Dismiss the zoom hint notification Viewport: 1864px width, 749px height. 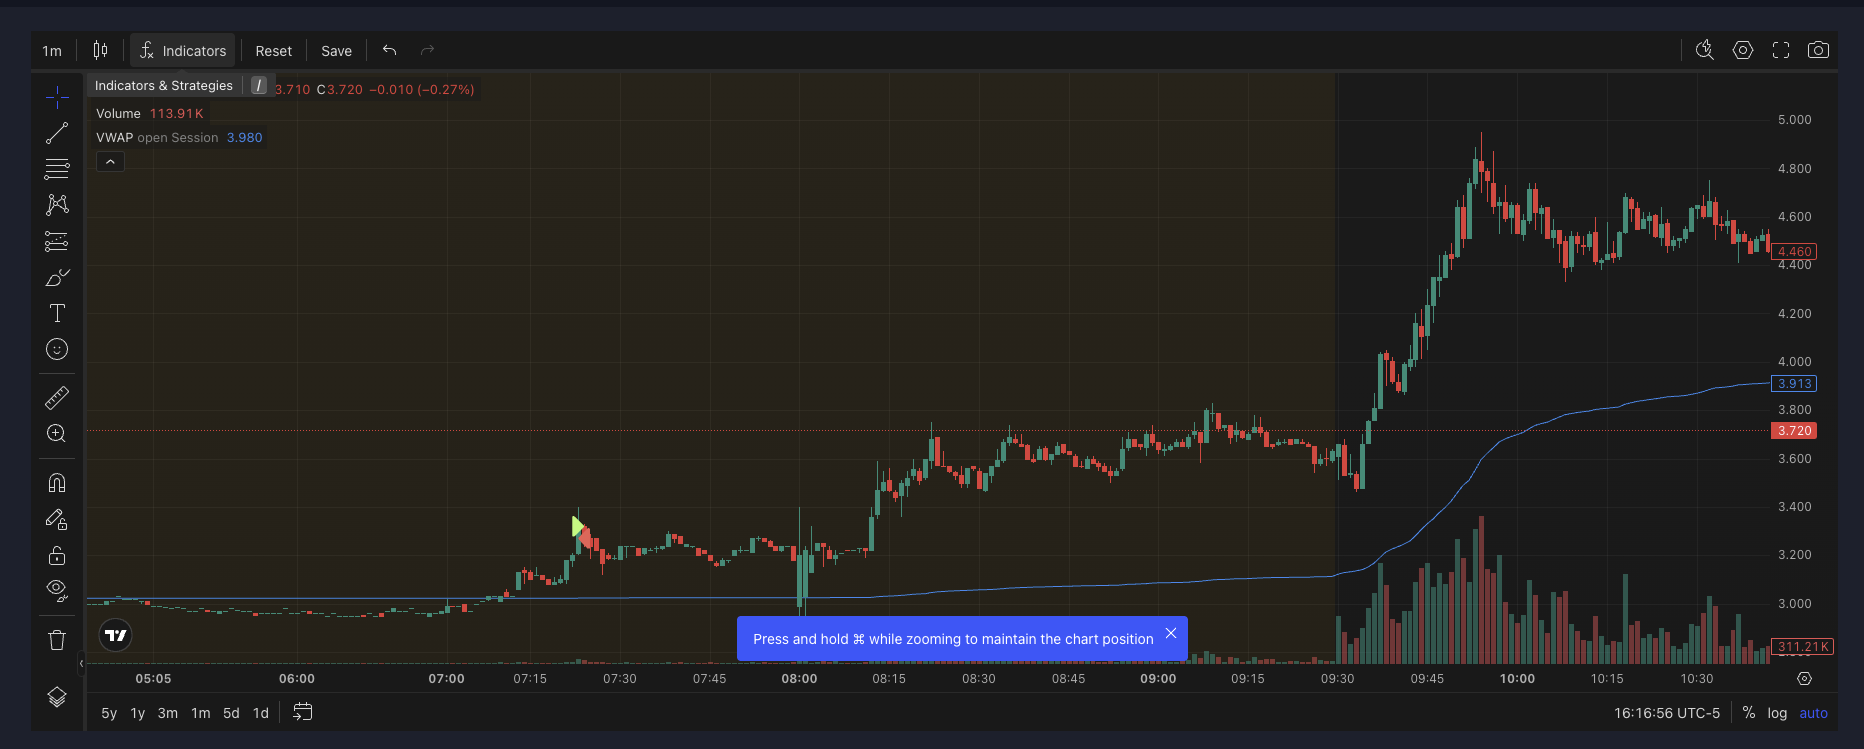pos(1171,633)
